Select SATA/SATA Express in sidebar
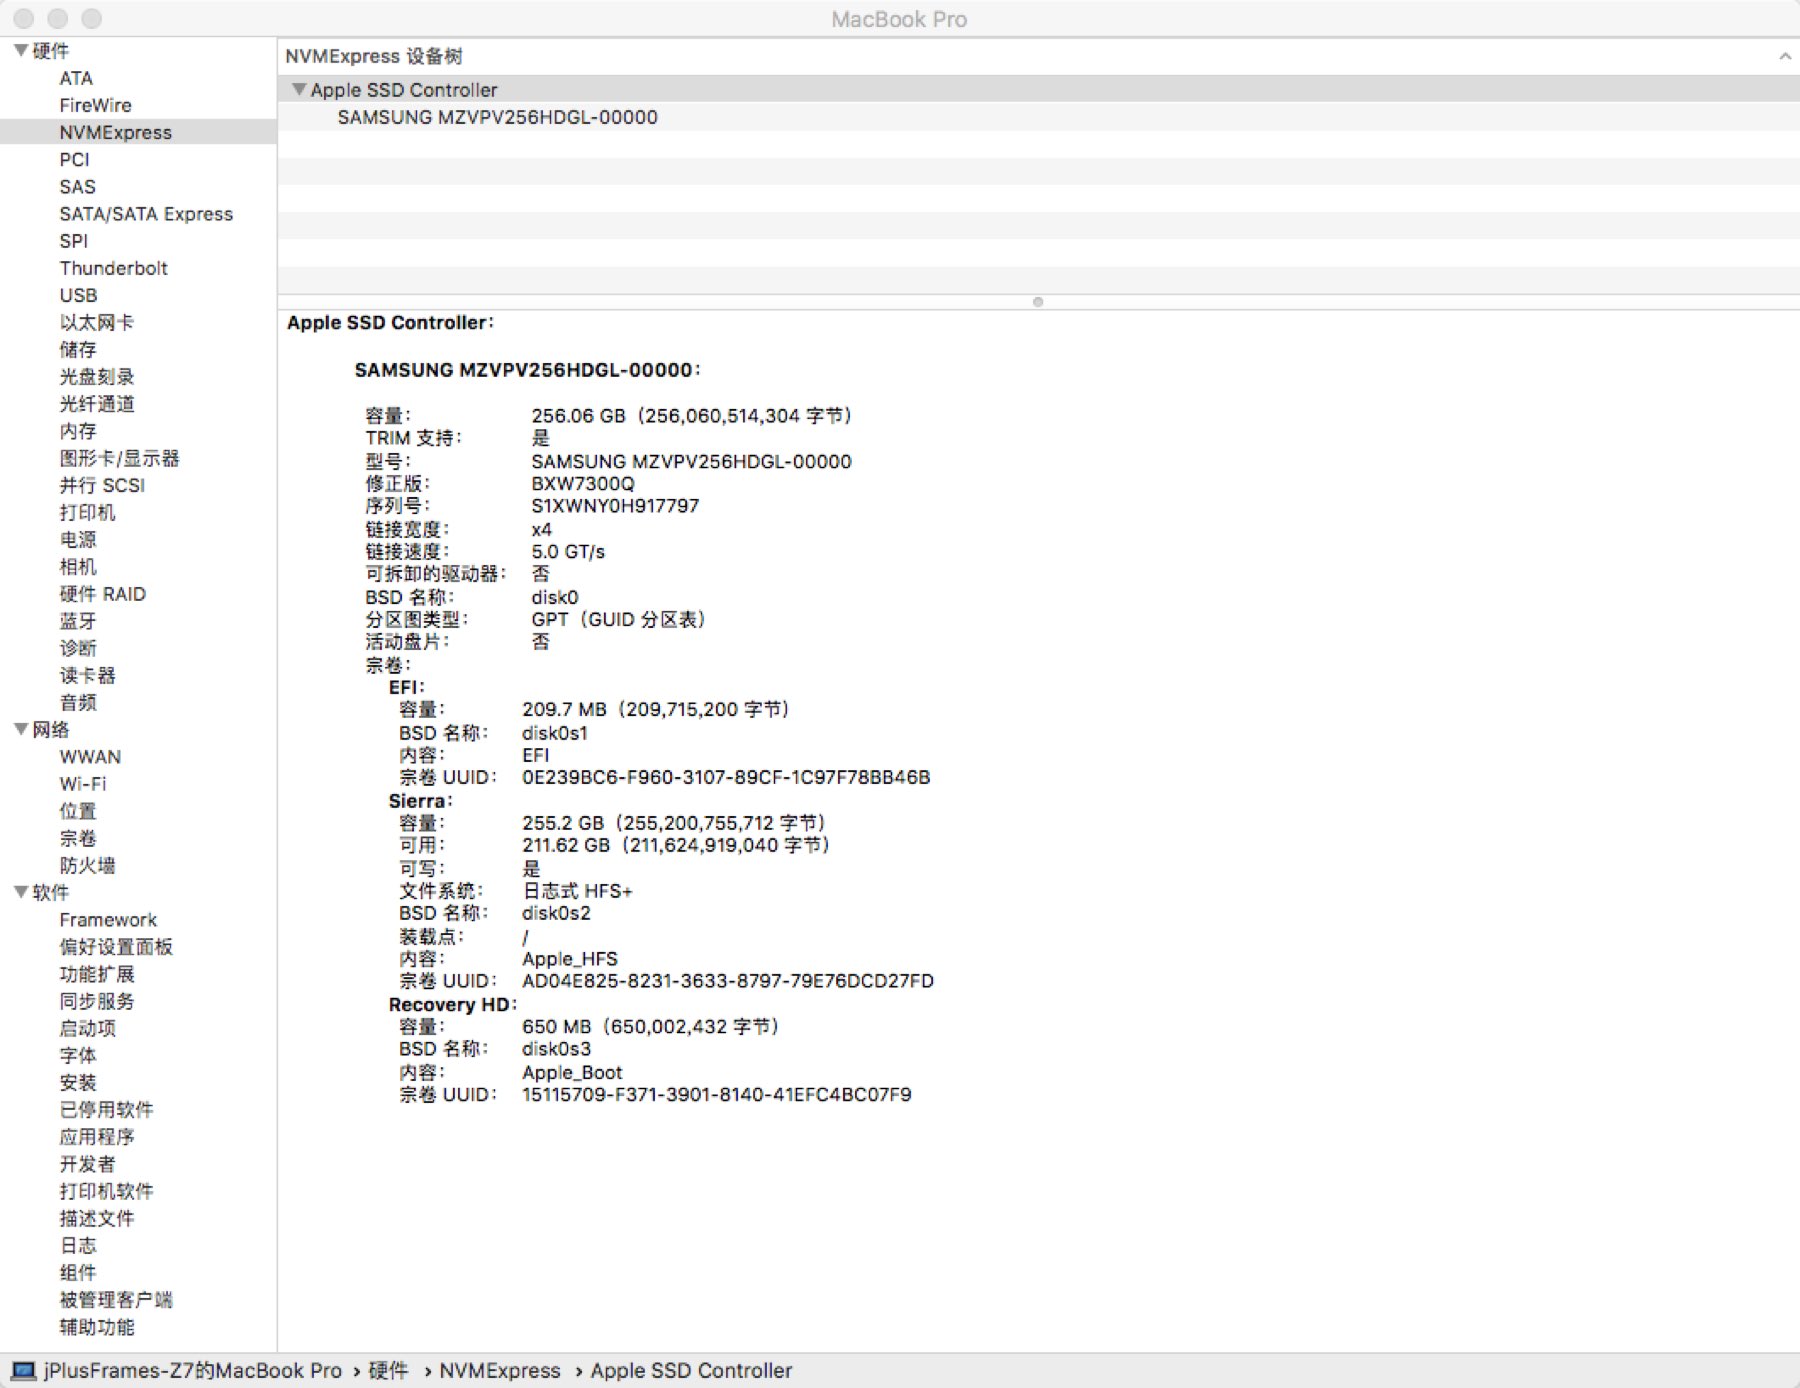Screen dimensions: 1800x1388 pyautogui.click(x=146, y=214)
